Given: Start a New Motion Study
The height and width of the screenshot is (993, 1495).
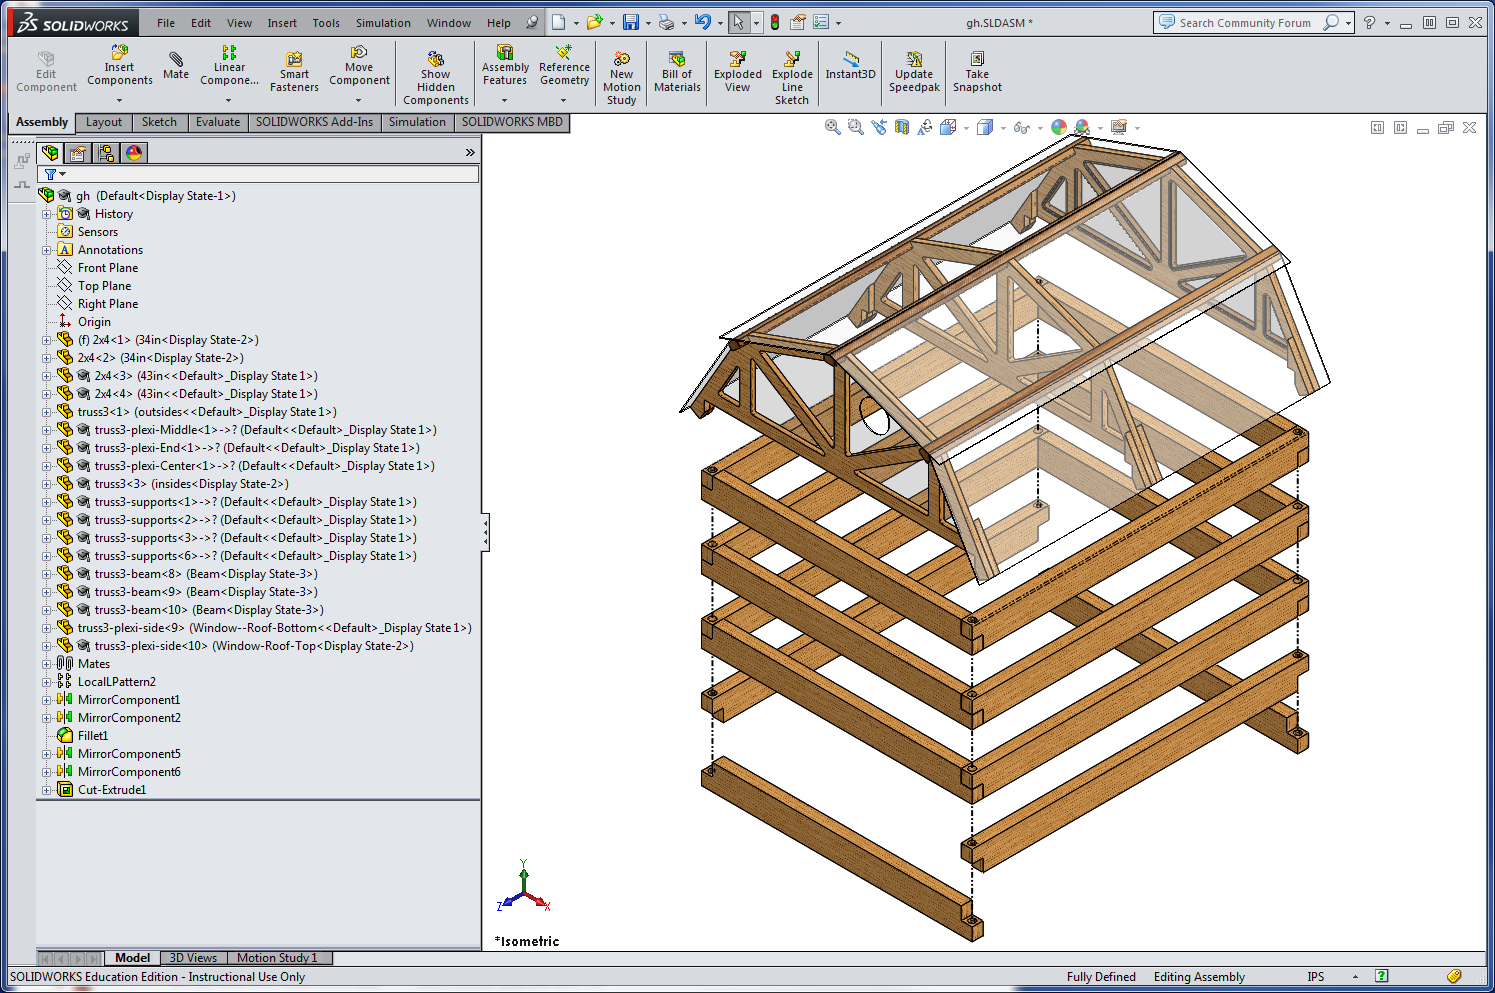Looking at the screenshot, I should tap(621, 78).
